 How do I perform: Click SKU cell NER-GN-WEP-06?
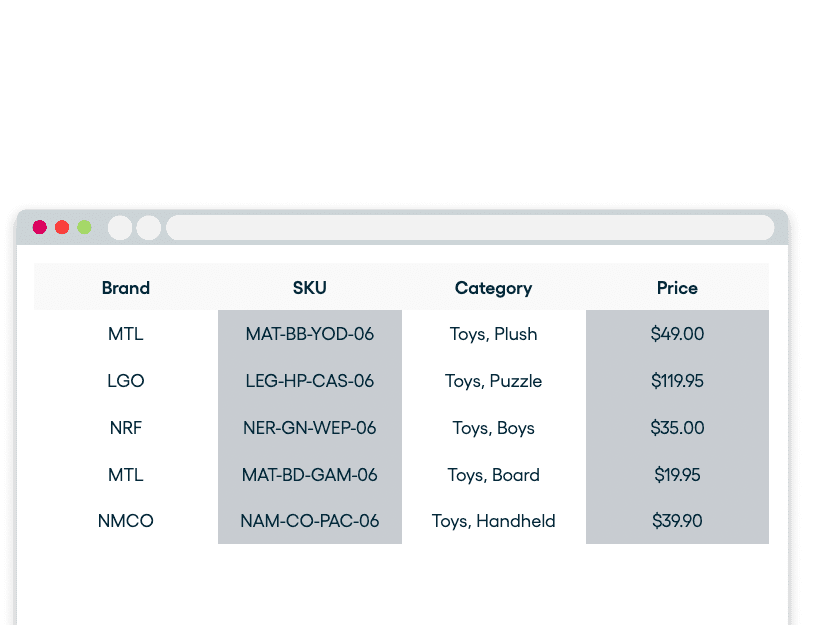click(310, 428)
